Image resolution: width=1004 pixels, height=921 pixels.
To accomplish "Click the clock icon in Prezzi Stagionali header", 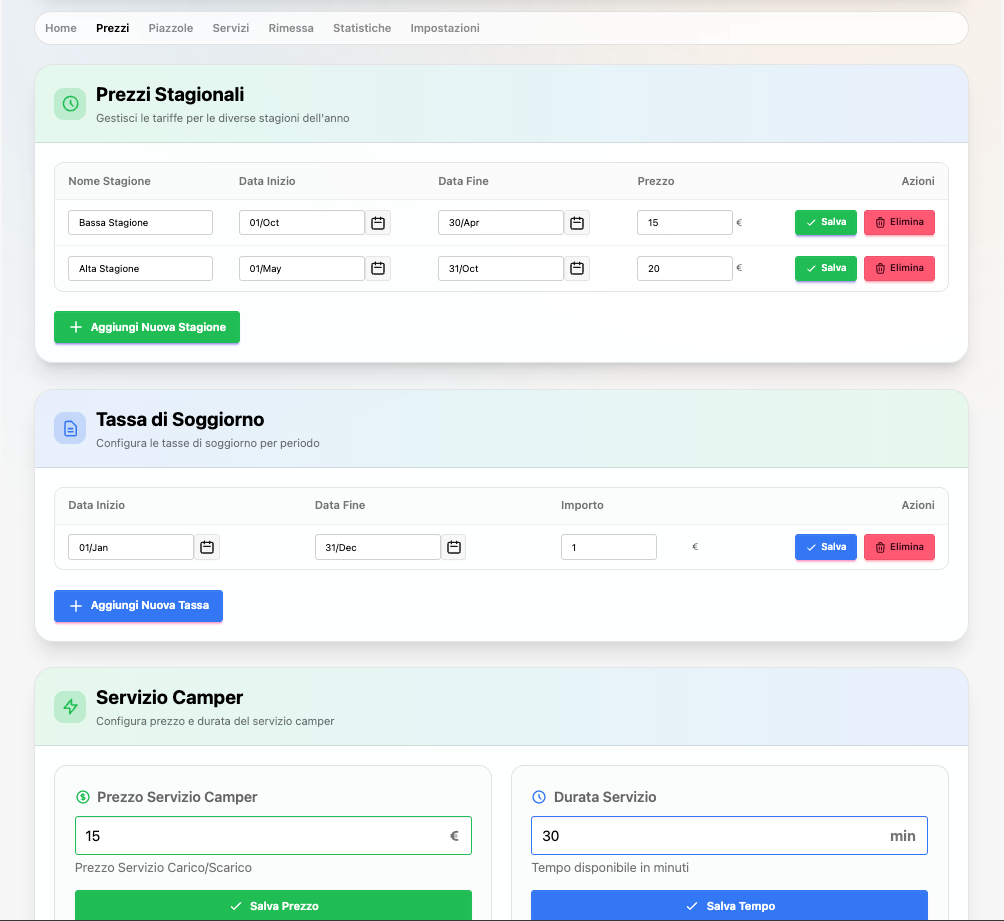I will (69, 103).
